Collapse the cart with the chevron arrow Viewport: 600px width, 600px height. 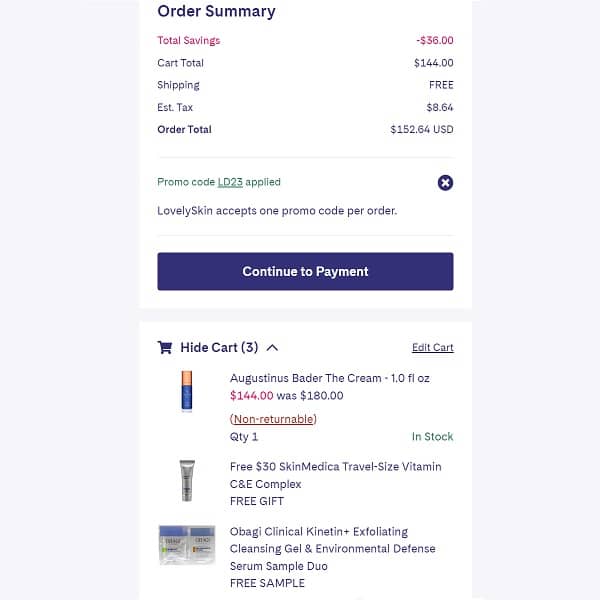click(272, 348)
